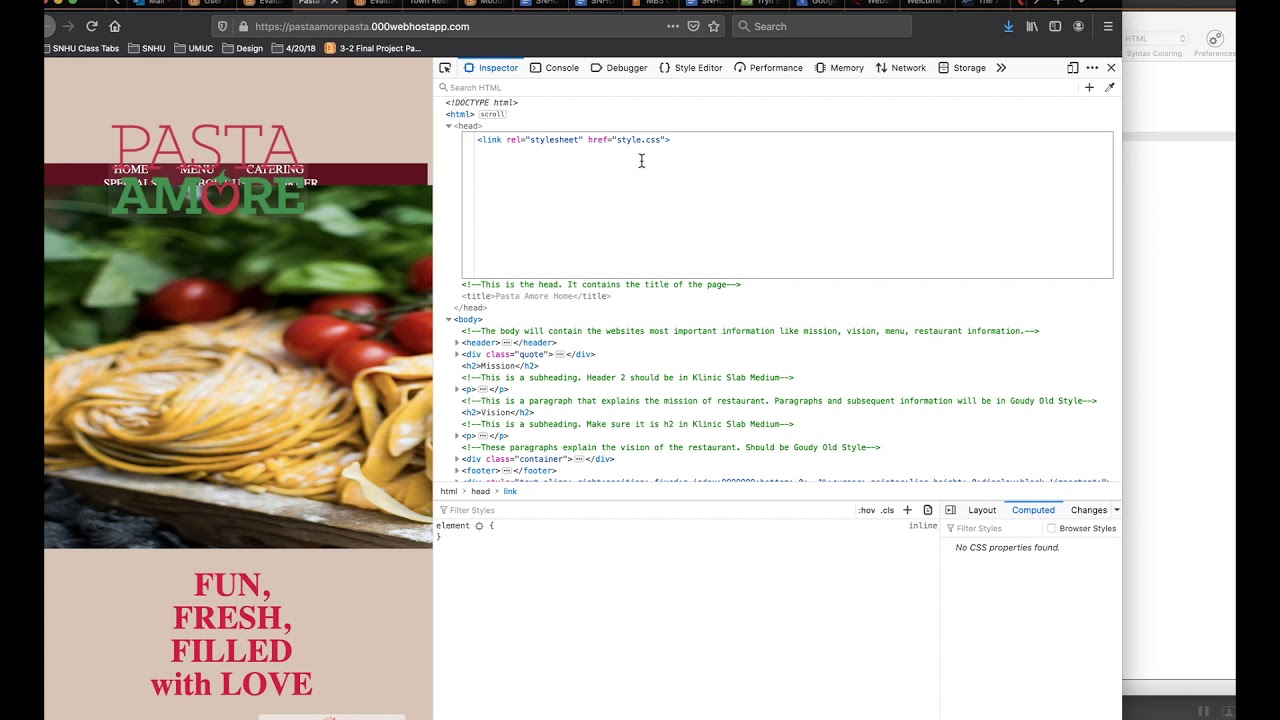This screenshot has width=1280, height=720.
Task: Focus Filter Styles field in Computed panel
Action: click(992, 529)
